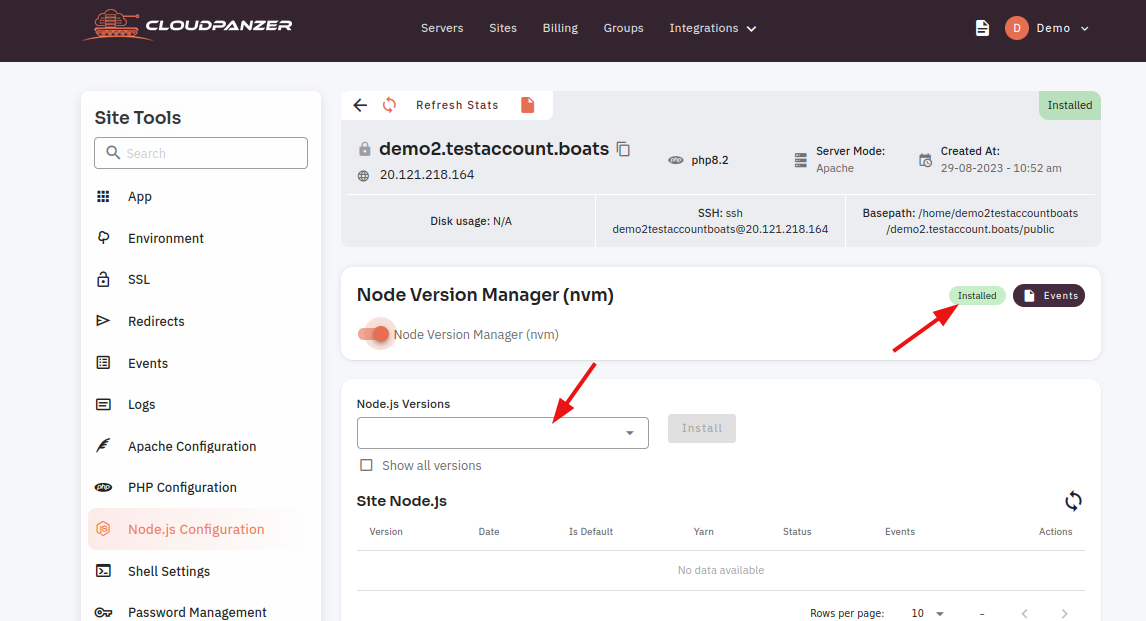Click the top-right green Installed status tag
This screenshot has width=1146, height=621.
(1069, 105)
